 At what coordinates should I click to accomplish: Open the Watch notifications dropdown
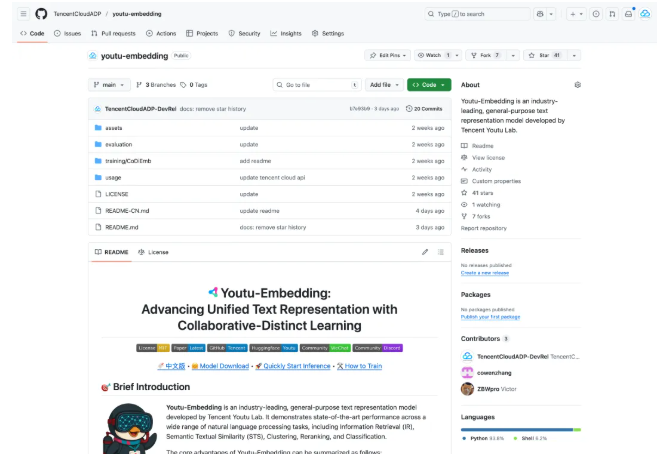pyautogui.click(x=438, y=56)
